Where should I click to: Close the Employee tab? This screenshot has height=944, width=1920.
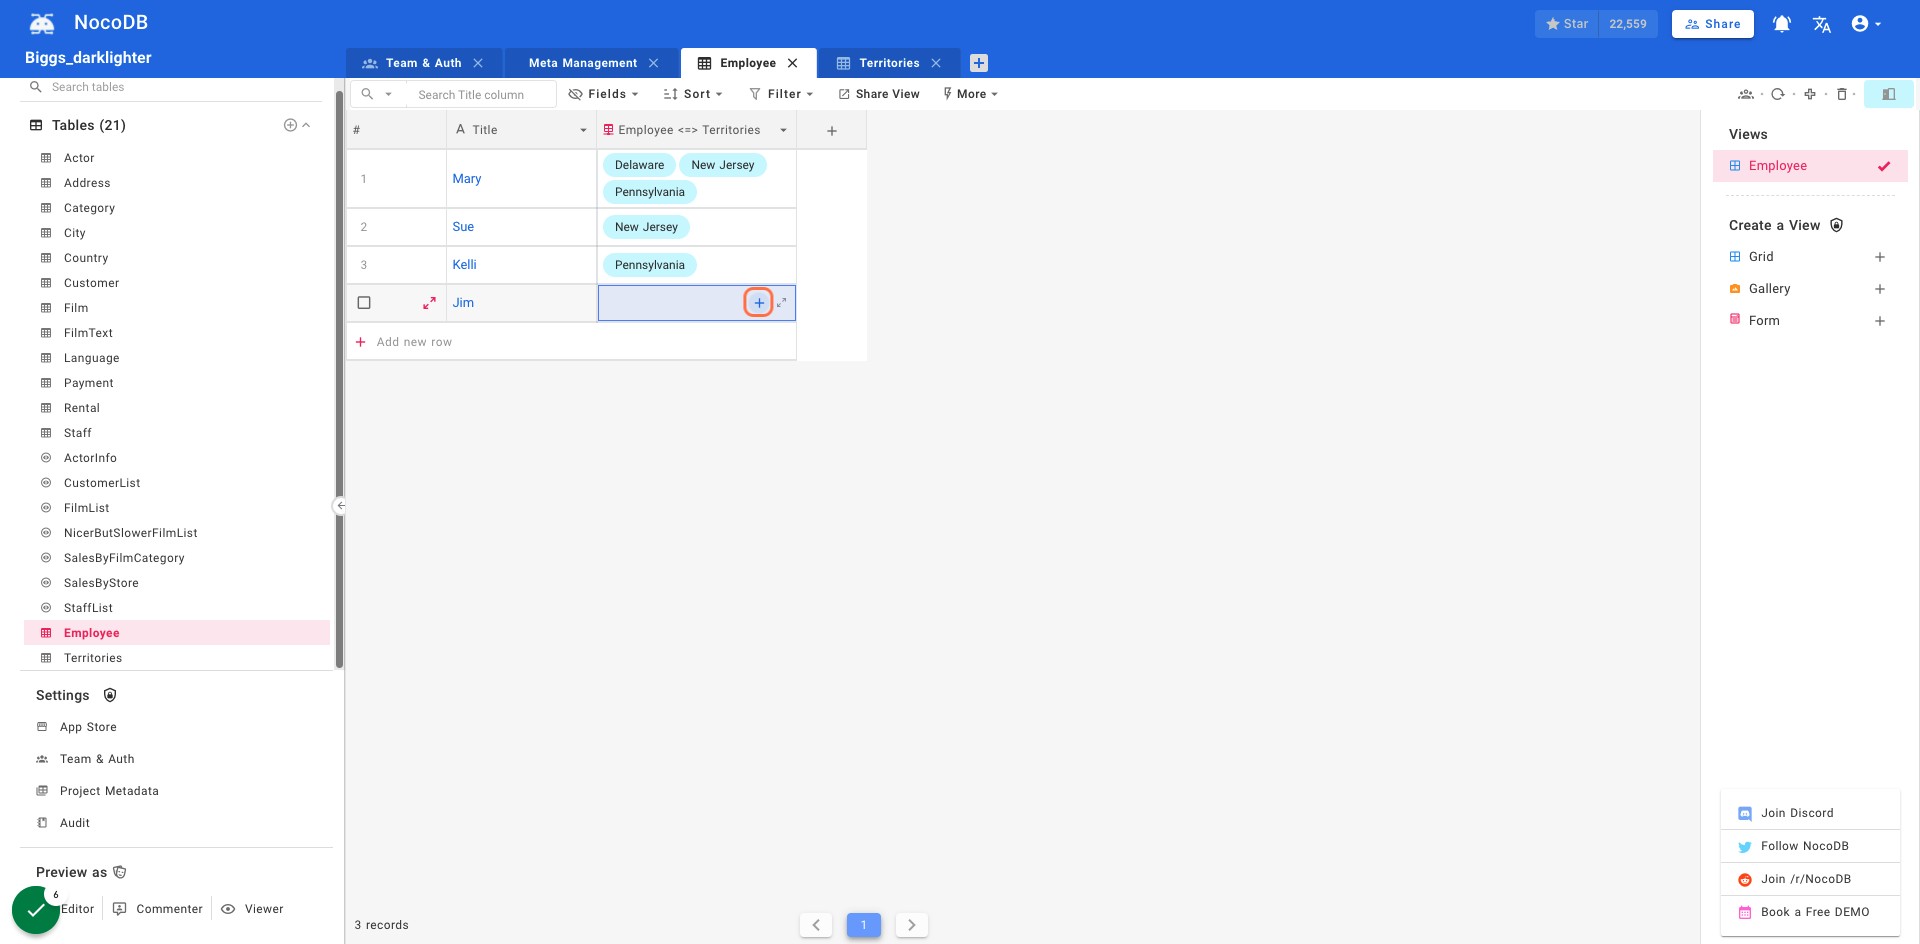pos(793,63)
